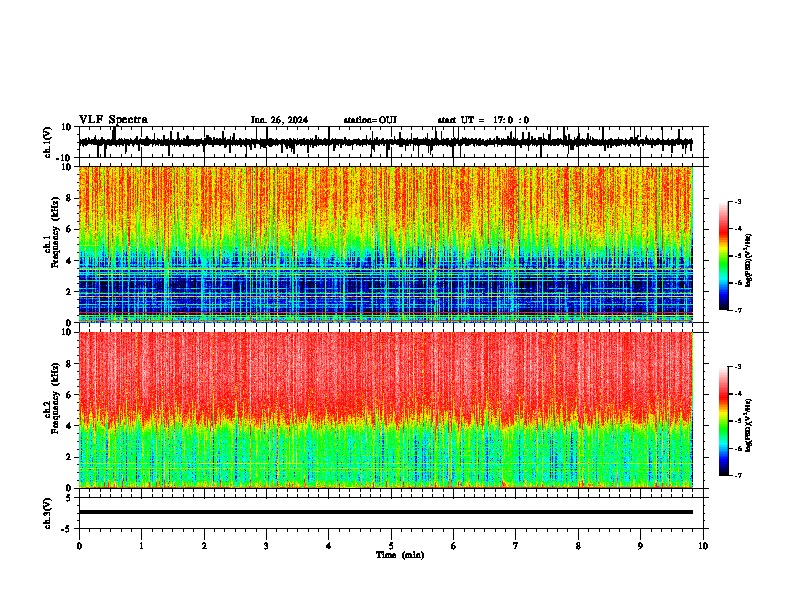Click the time axis tick label "3"

coord(266,546)
